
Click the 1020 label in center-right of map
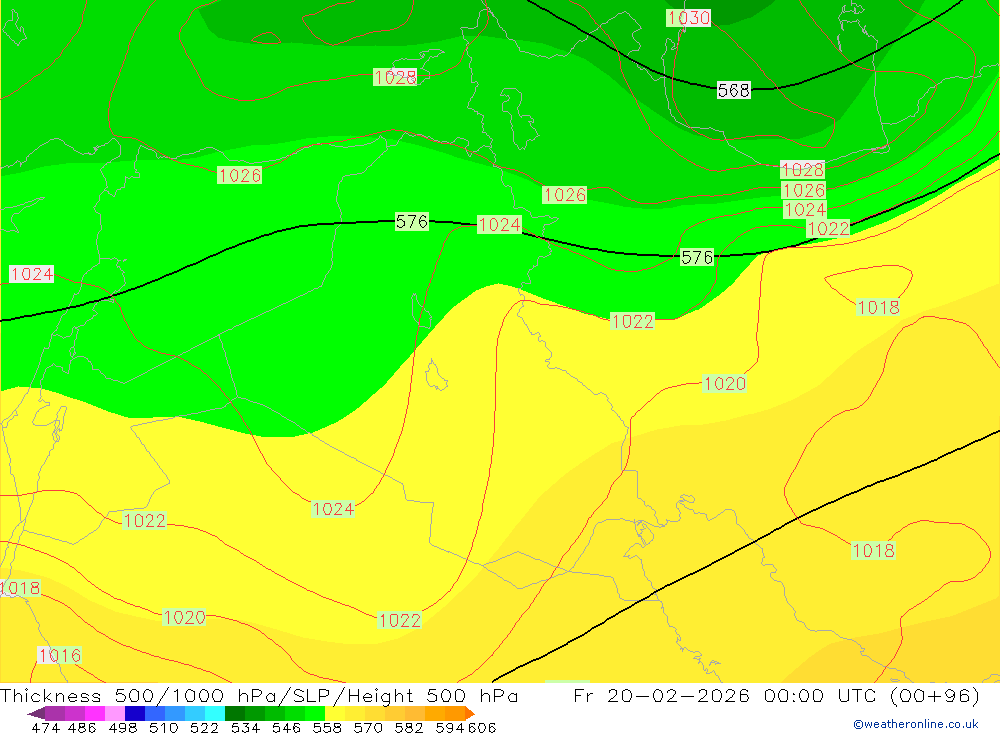[724, 383]
